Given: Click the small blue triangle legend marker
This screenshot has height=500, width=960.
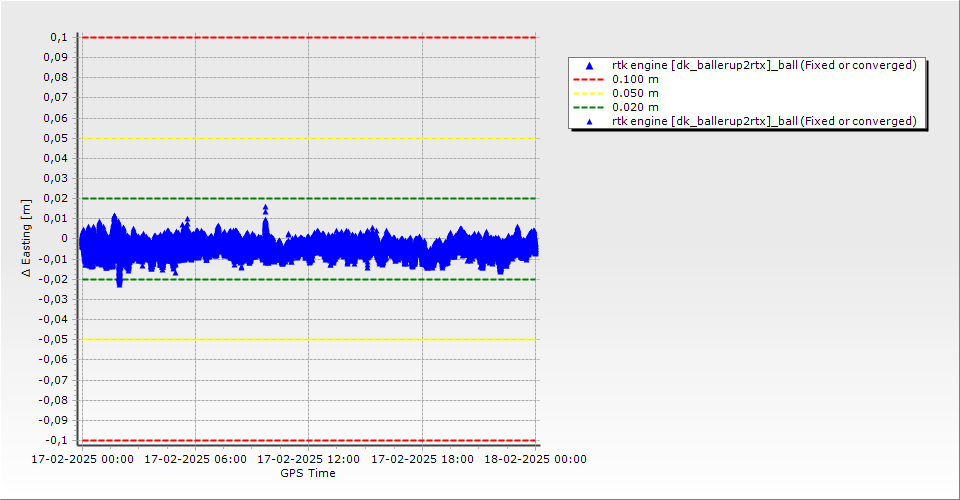Looking at the screenshot, I should coord(589,122).
